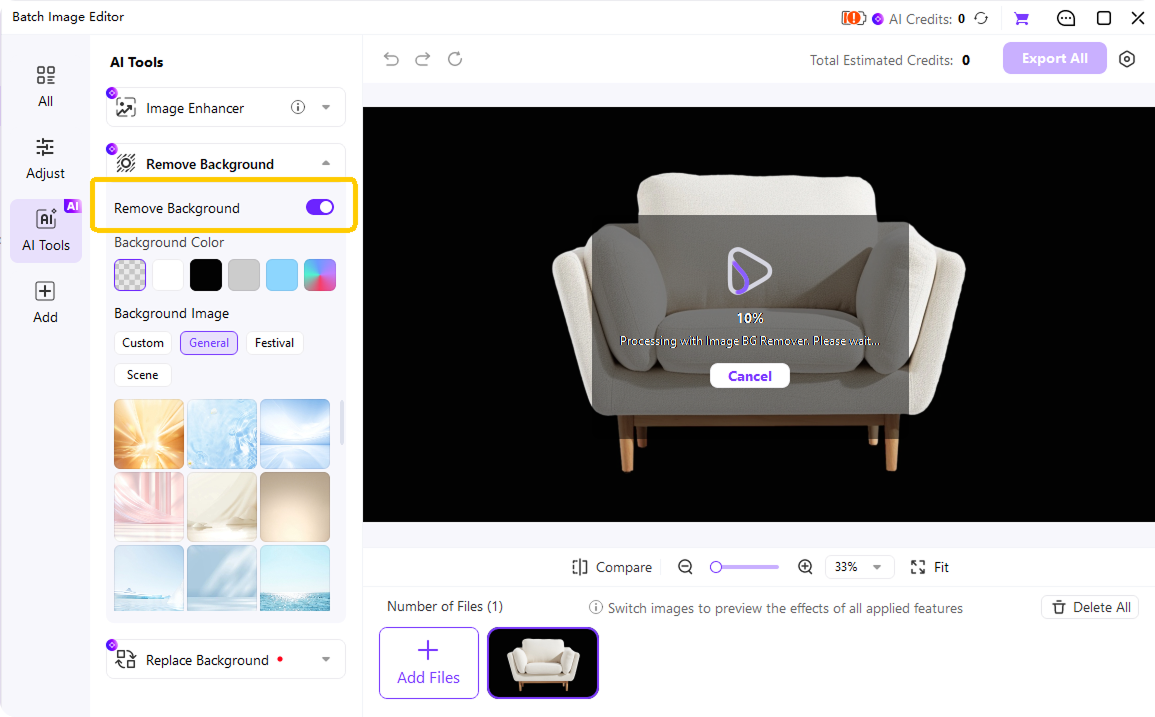Click the Fit button label
Viewport: 1155px width, 717px height.
pos(941,567)
